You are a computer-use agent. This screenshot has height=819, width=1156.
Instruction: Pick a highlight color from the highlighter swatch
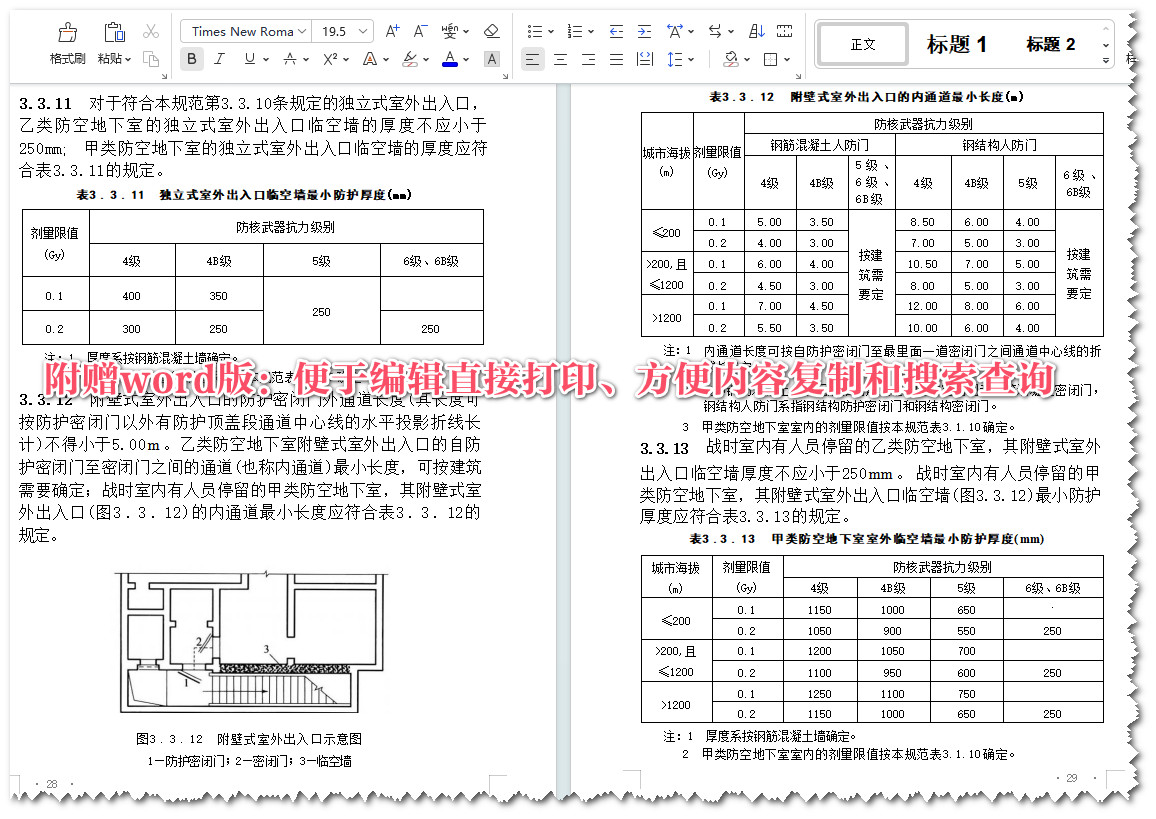[411, 60]
